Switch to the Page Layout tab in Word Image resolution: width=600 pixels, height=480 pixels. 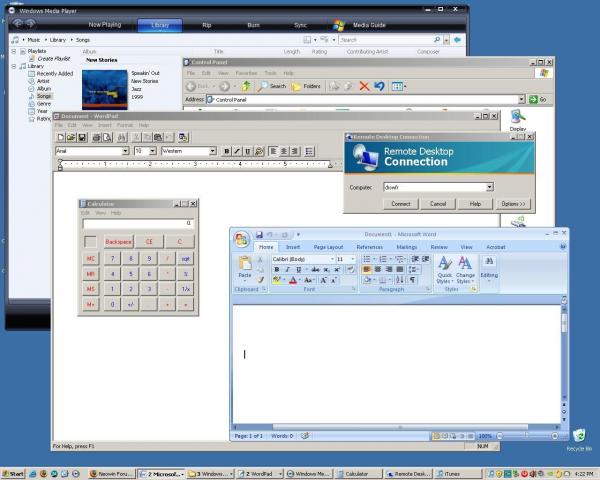(328, 247)
